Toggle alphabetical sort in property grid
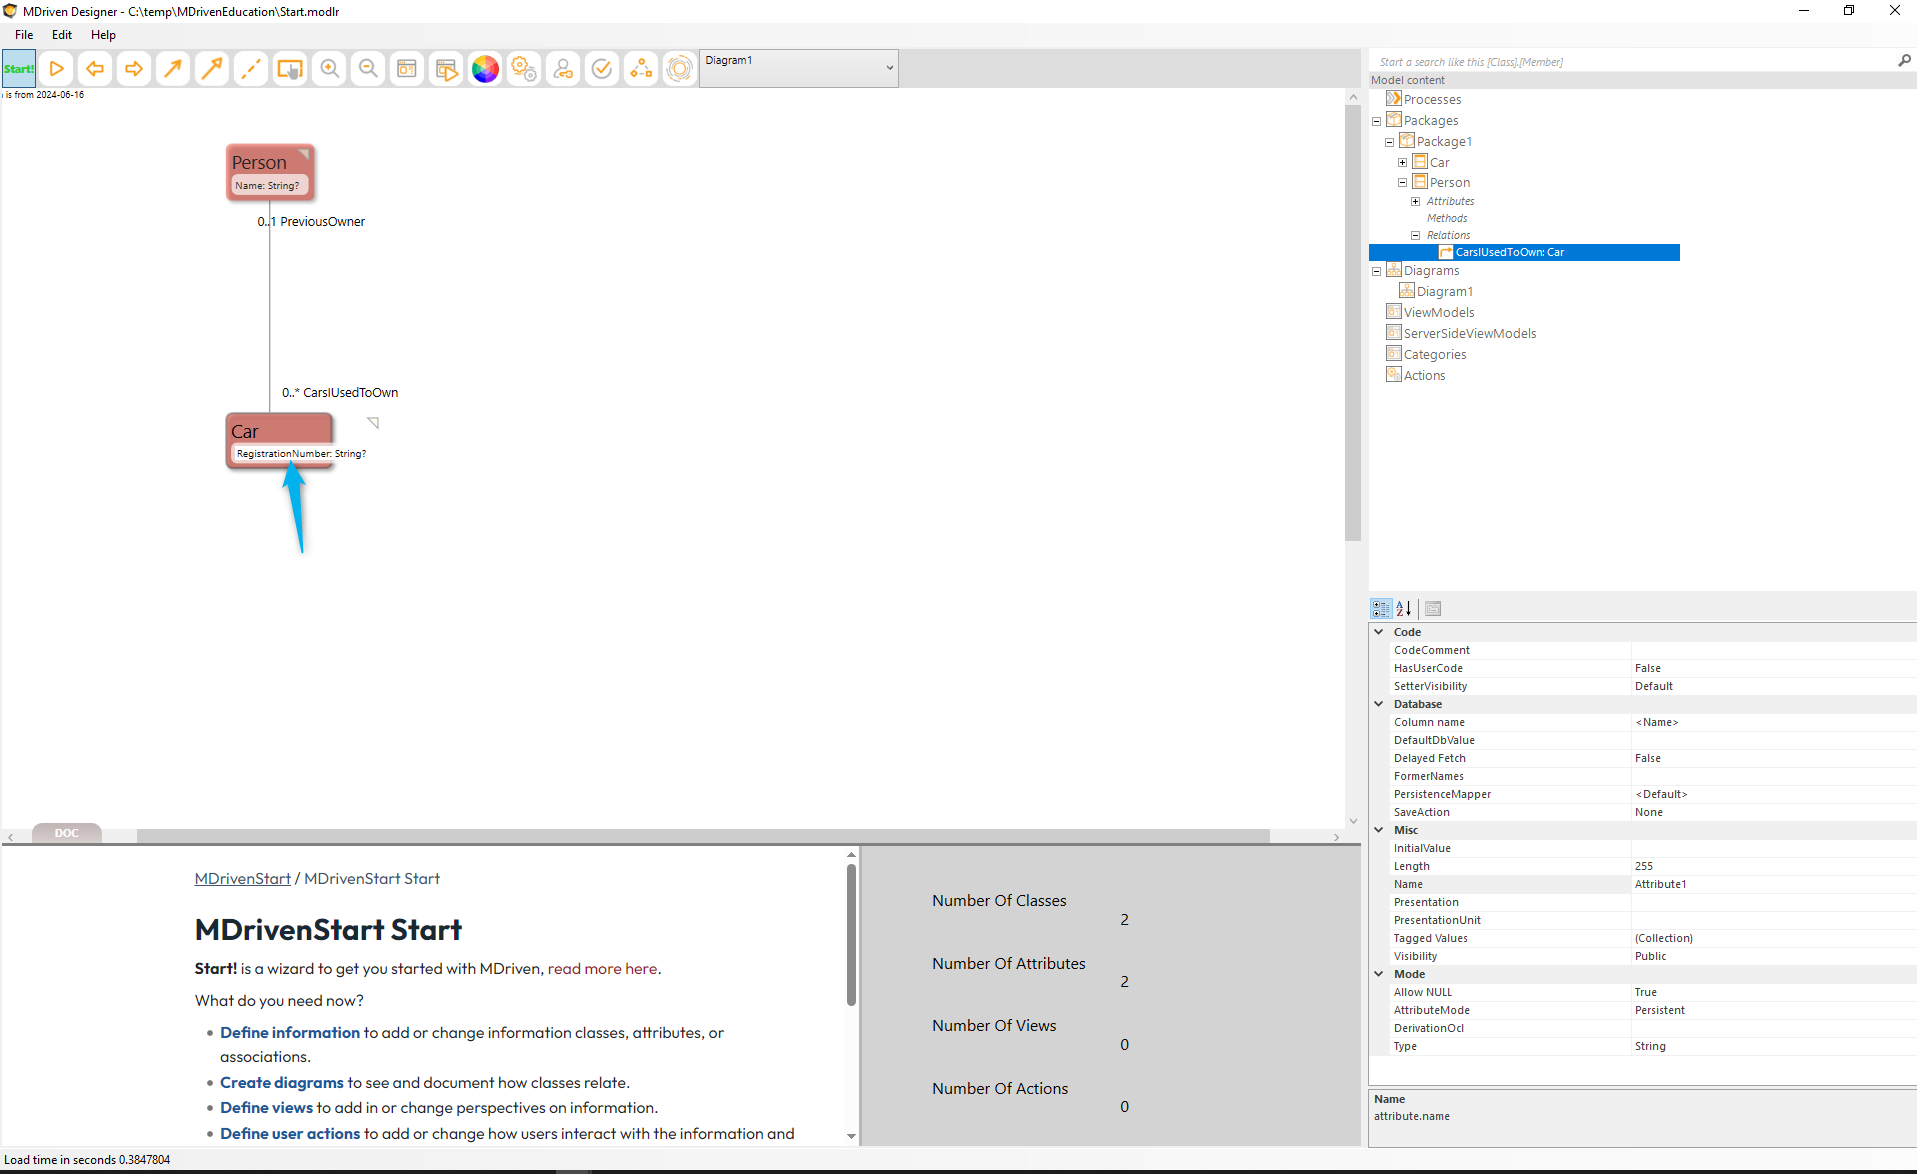This screenshot has width=1917, height=1174. click(x=1404, y=608)
